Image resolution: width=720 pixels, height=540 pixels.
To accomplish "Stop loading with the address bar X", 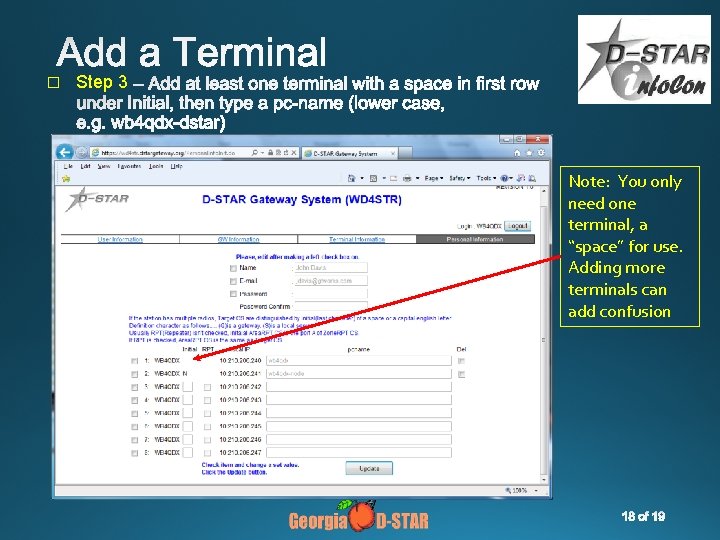I will click(294, 152).
